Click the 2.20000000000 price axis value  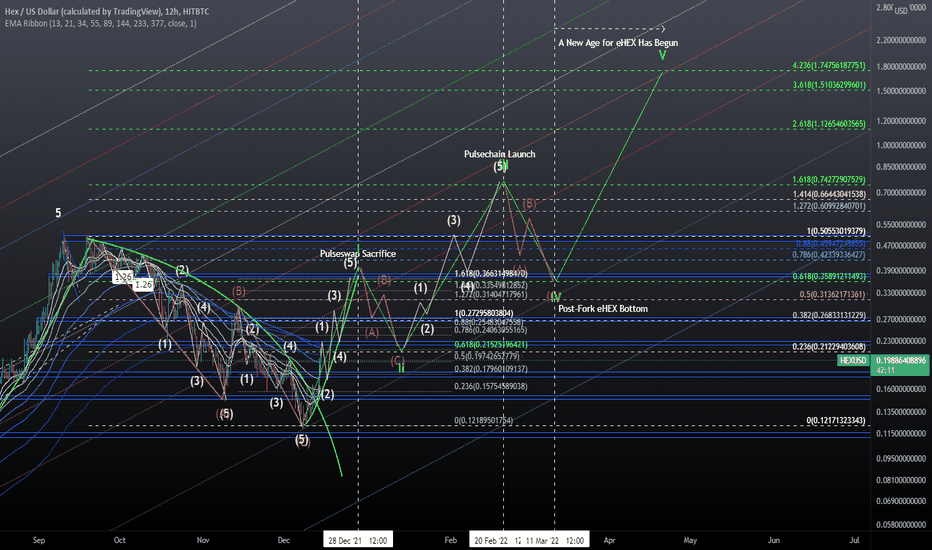pos(901,40)
